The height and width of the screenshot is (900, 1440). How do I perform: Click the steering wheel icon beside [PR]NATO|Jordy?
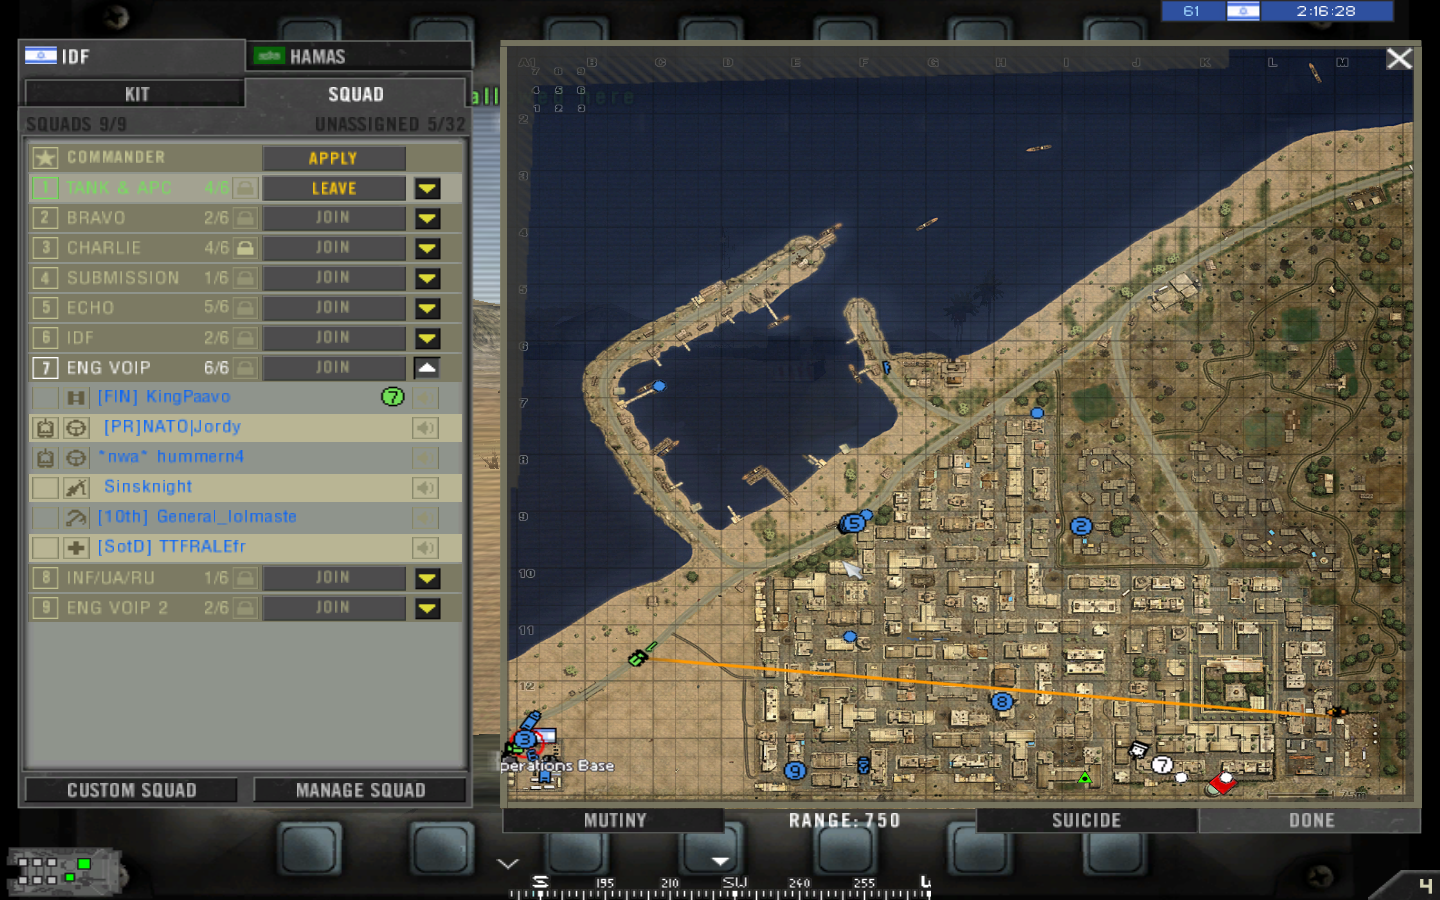click(76, 428)
